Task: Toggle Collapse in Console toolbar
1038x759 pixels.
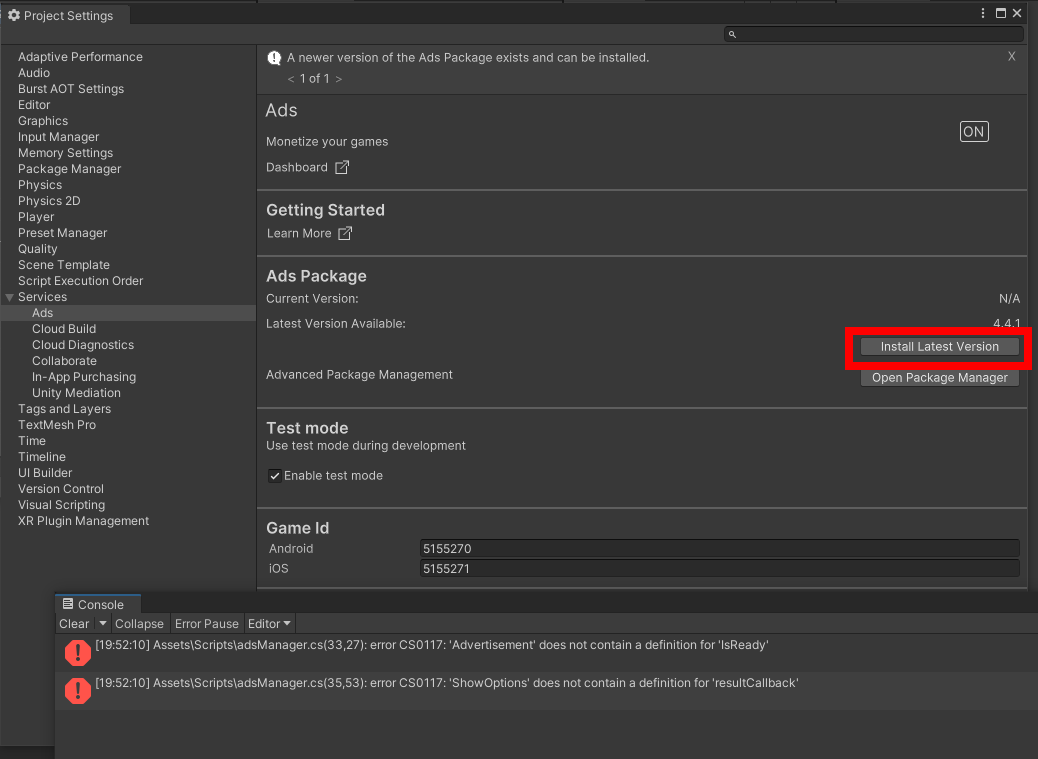Action: tap(139, 623)
